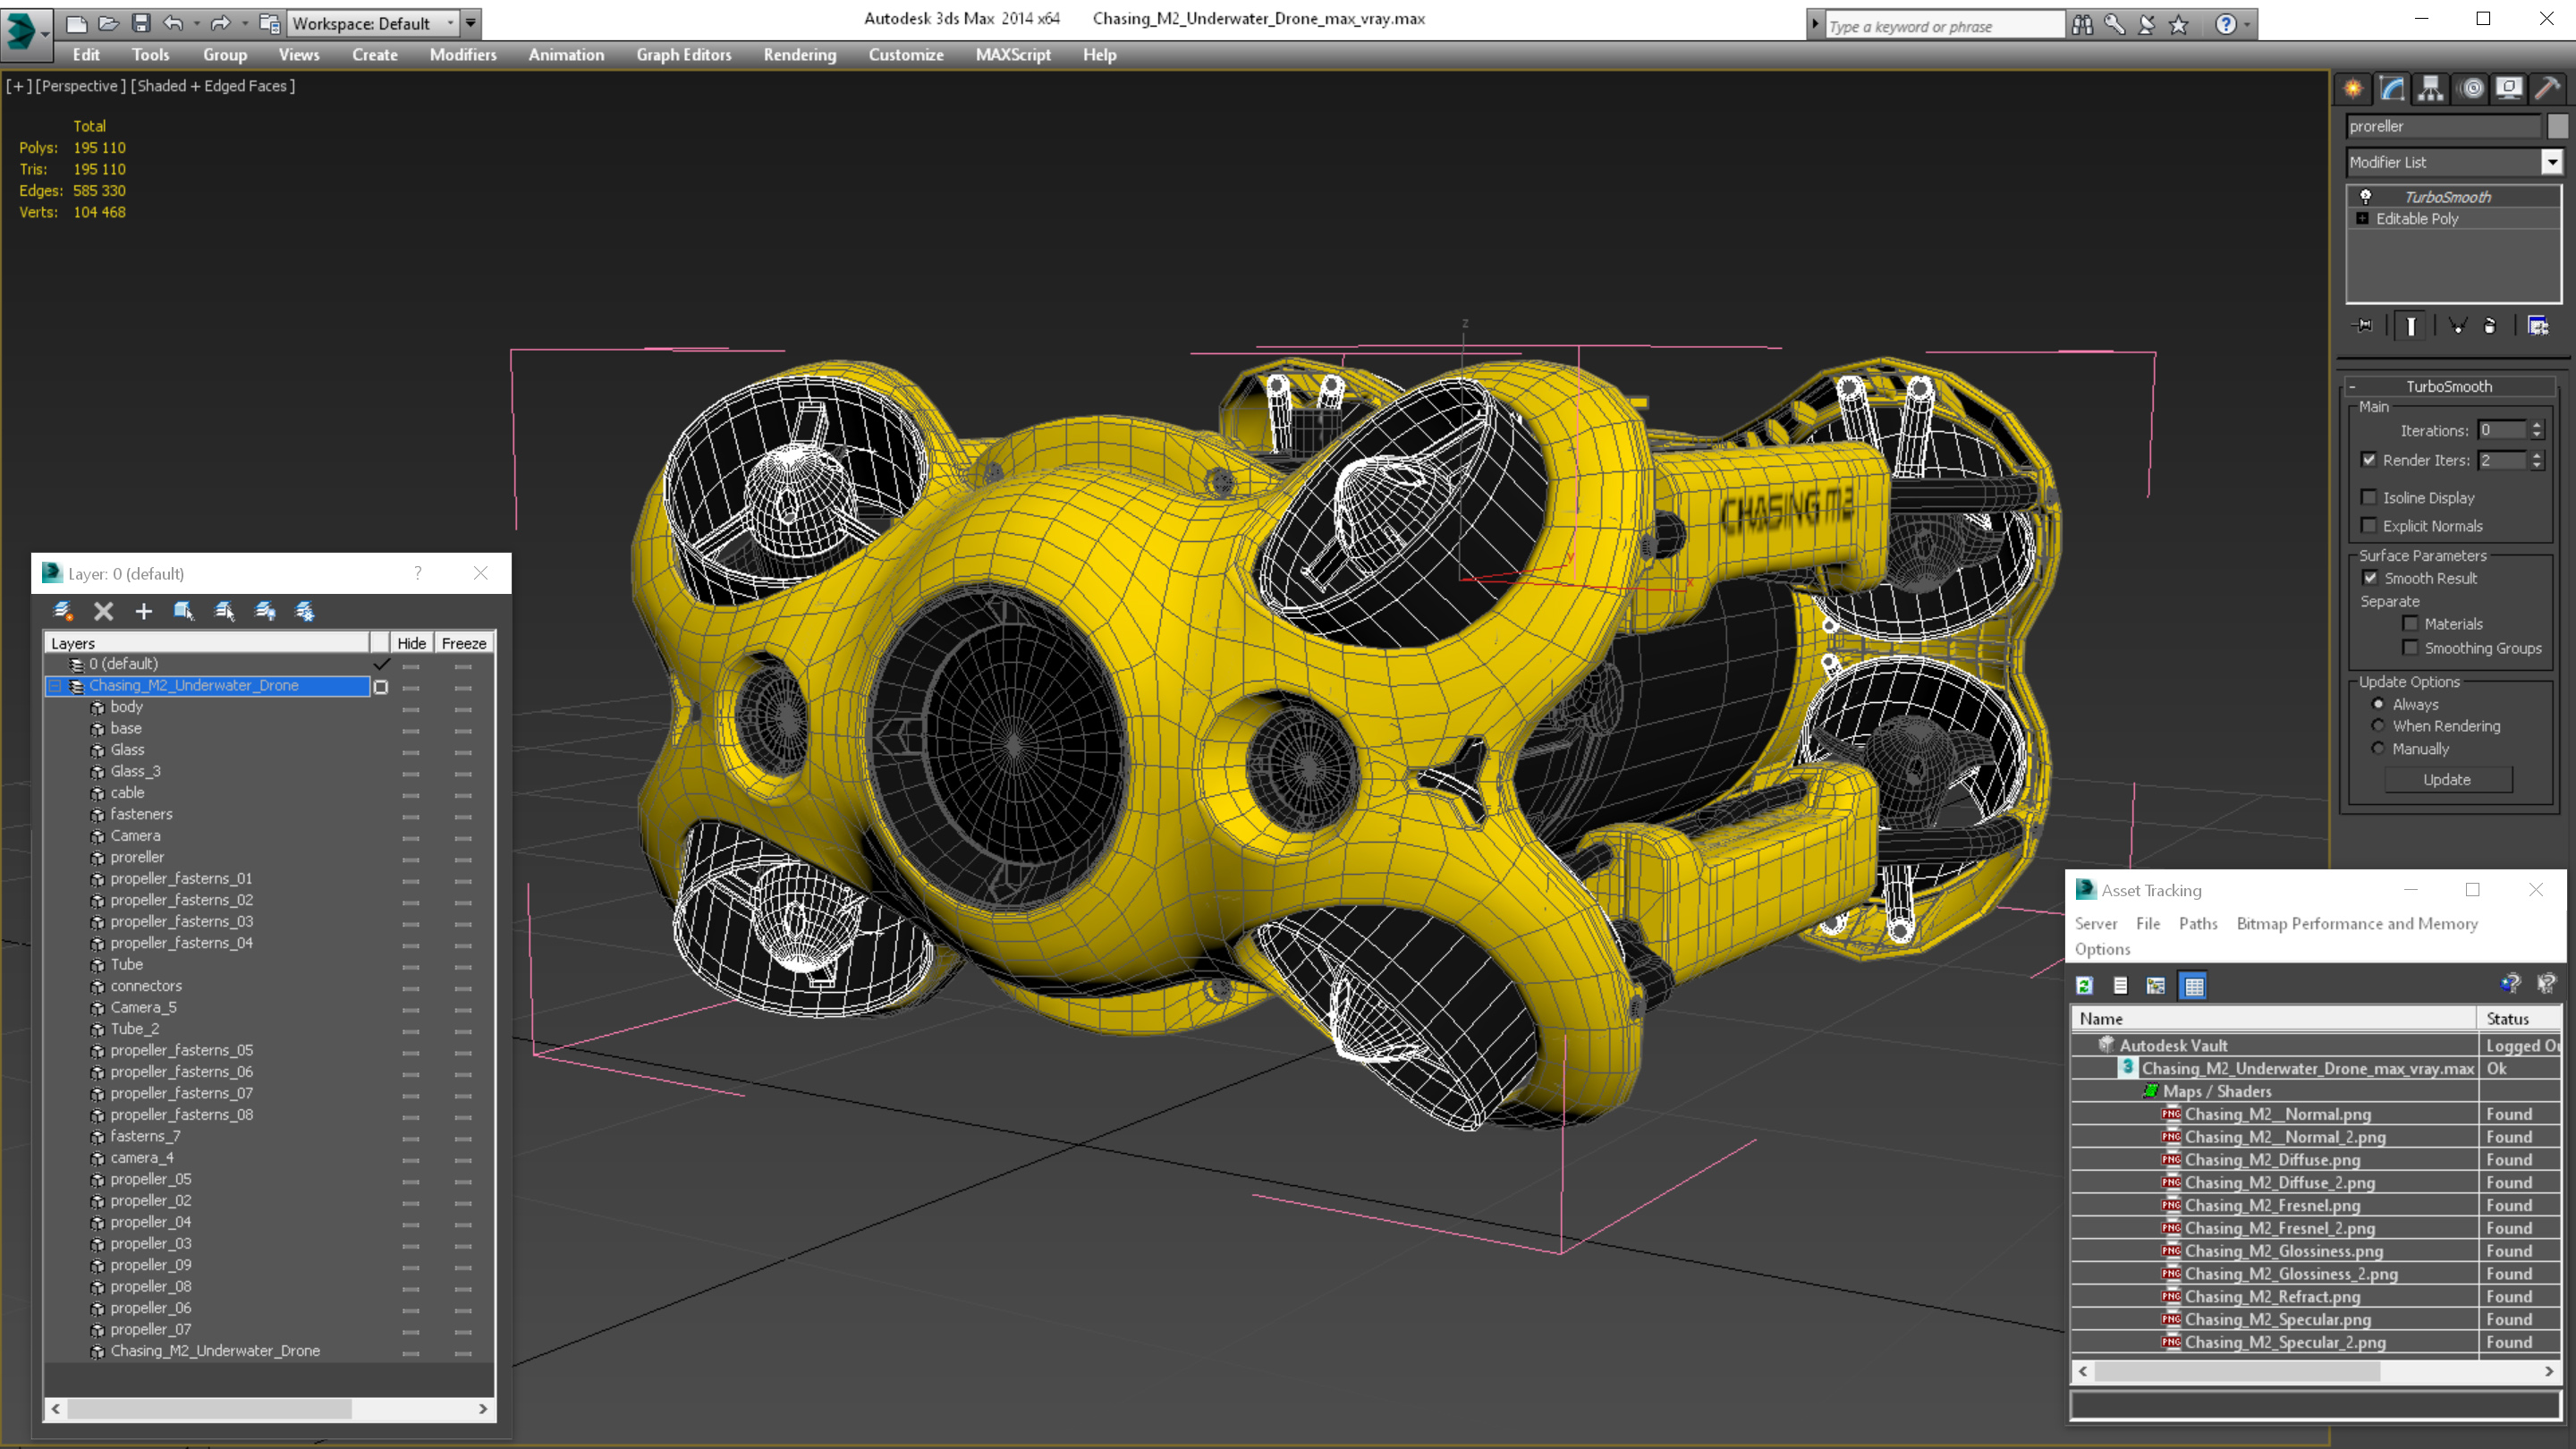Open the Rendering menu
The image size is (2576, 1449).
pyautogui.click(x=800, y=55)
